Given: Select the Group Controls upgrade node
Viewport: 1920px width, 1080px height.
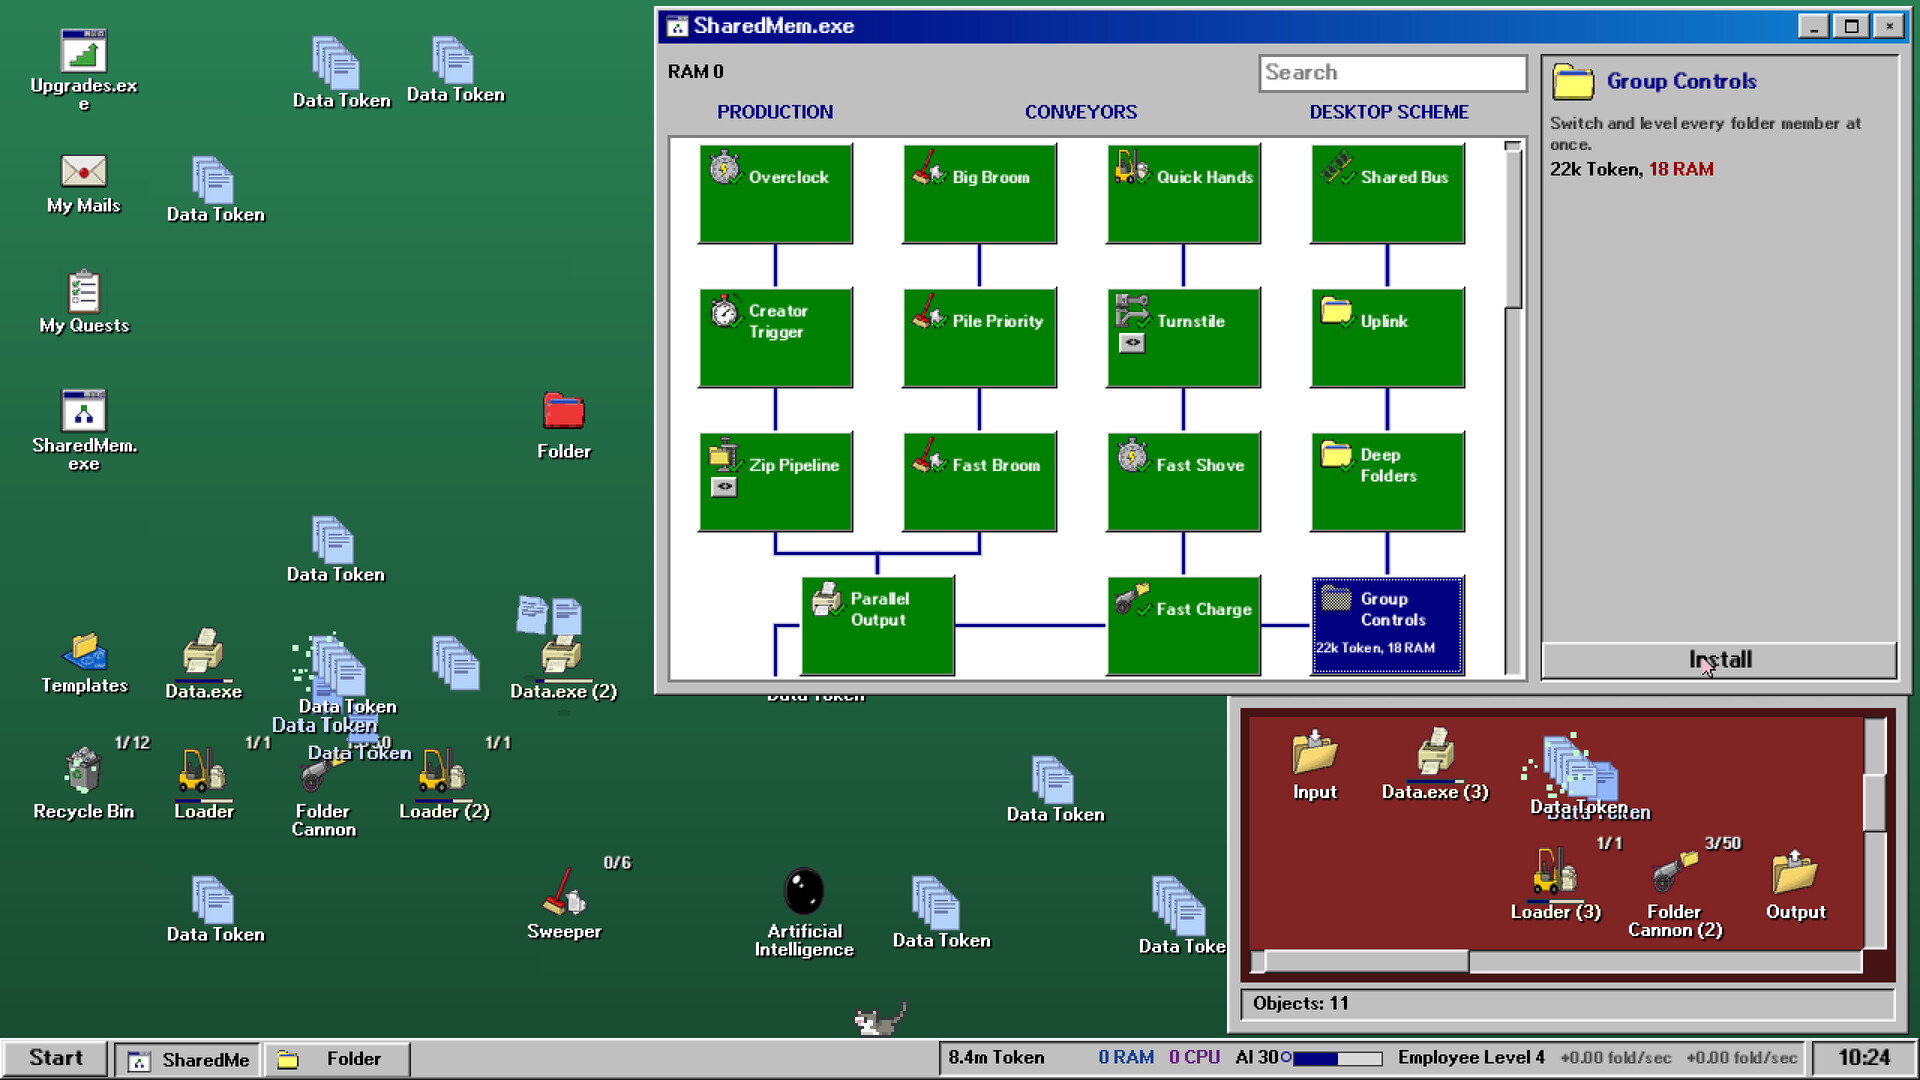Looking at the screenshot, I should [x=1388, y=626].
